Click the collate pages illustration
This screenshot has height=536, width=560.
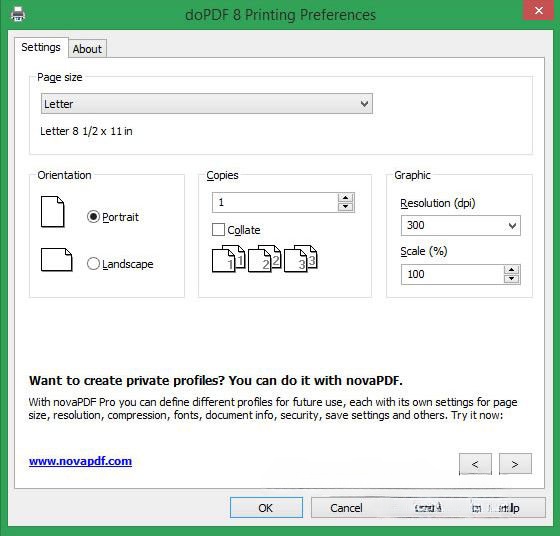click(264, 259)
